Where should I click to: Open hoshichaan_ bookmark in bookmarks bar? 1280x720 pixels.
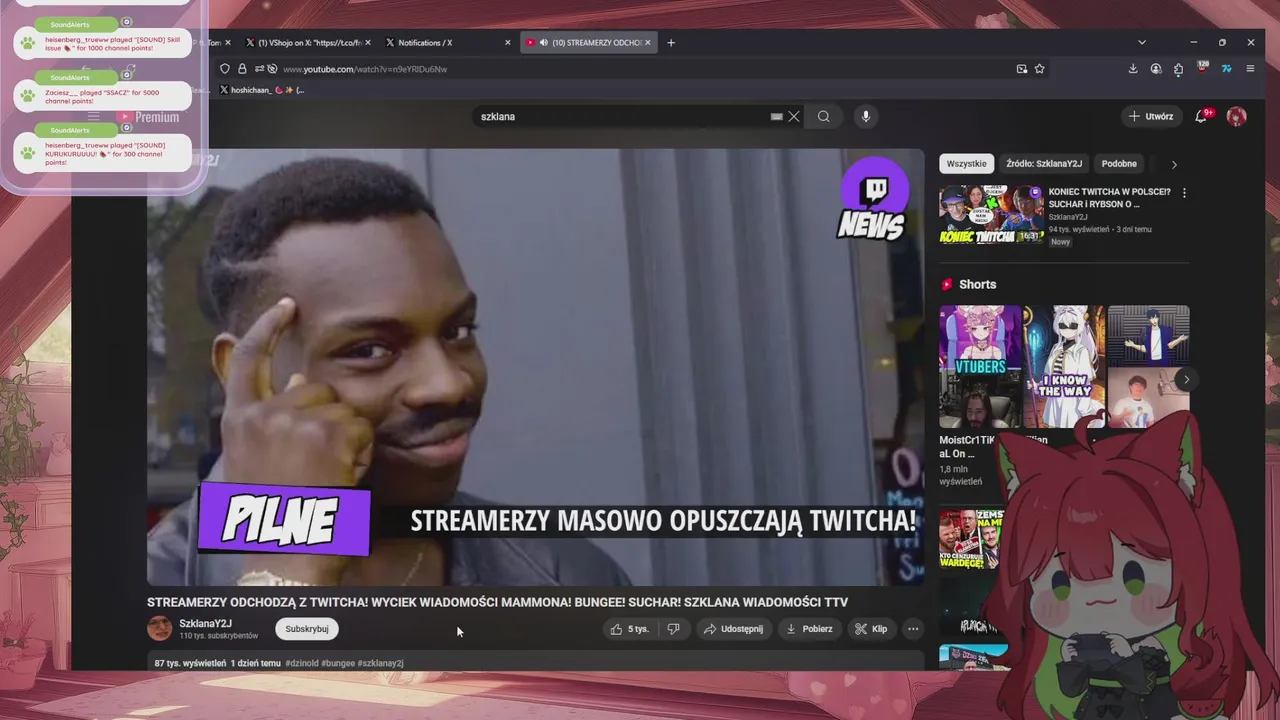pos(261,90)
